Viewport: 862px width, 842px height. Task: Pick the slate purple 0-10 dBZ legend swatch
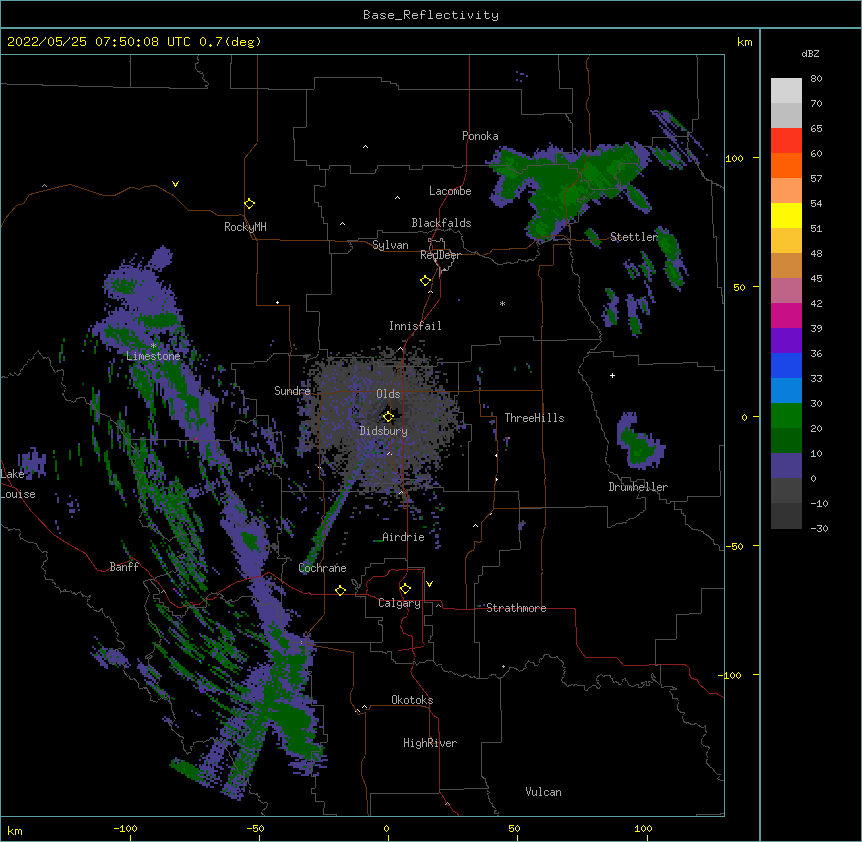(786, 466)
